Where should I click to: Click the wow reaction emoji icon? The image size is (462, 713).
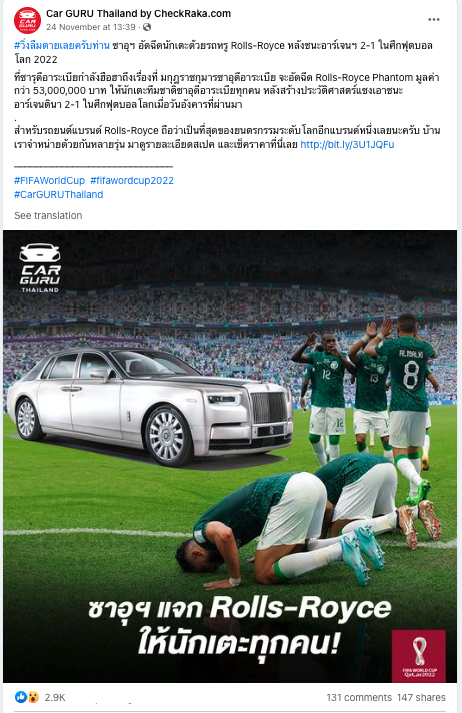(33, 697)
